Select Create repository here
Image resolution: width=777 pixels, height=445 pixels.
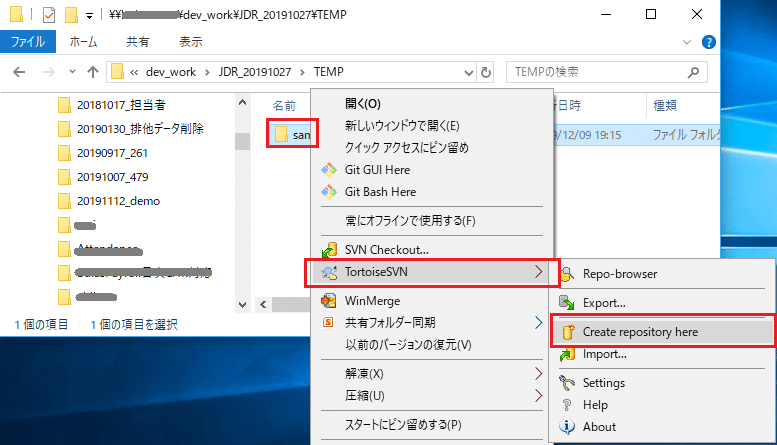pyautogui.click(x=663, y=332)
